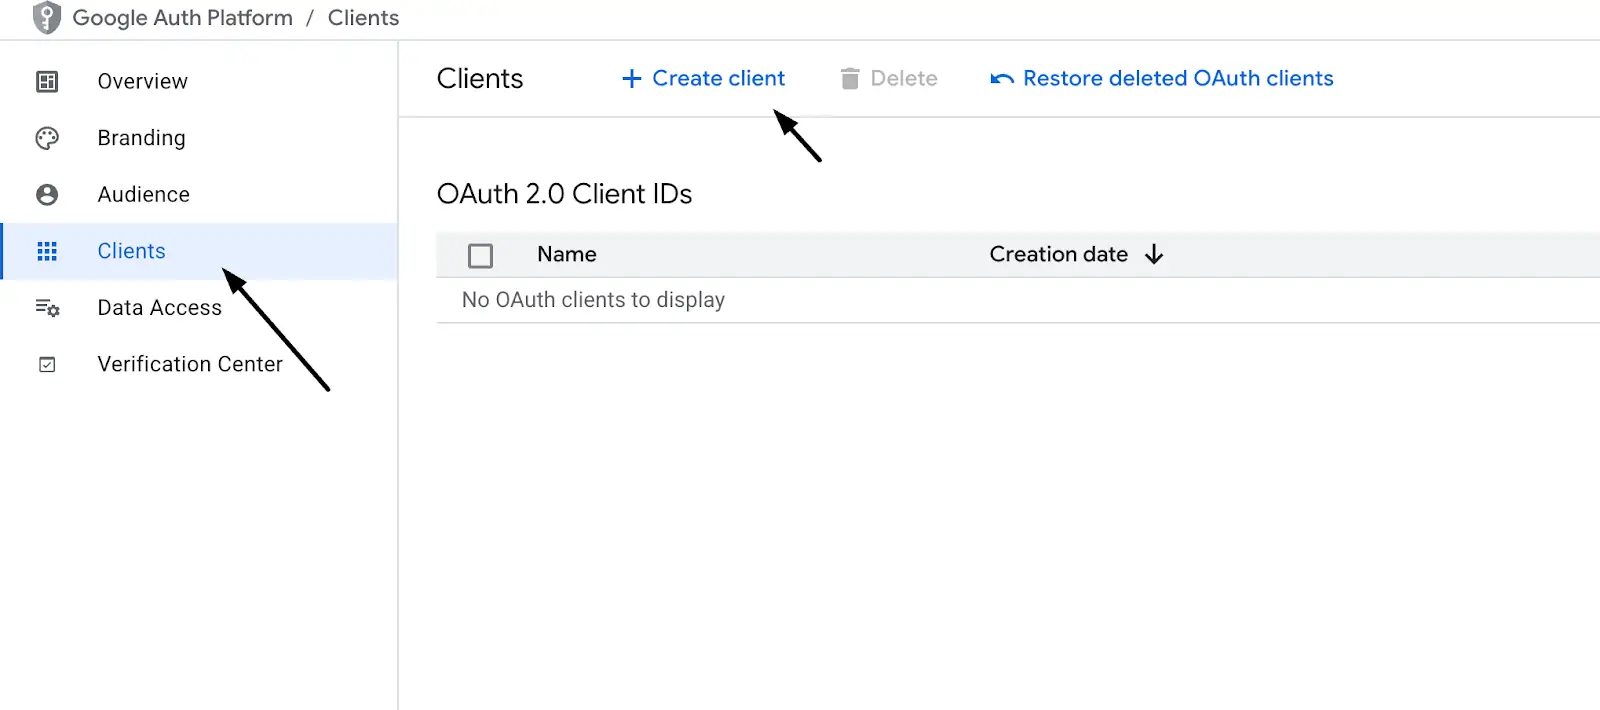The image size is (1600, 710).
Task: Click the Creation date column header
Action: pos(1059,254)
